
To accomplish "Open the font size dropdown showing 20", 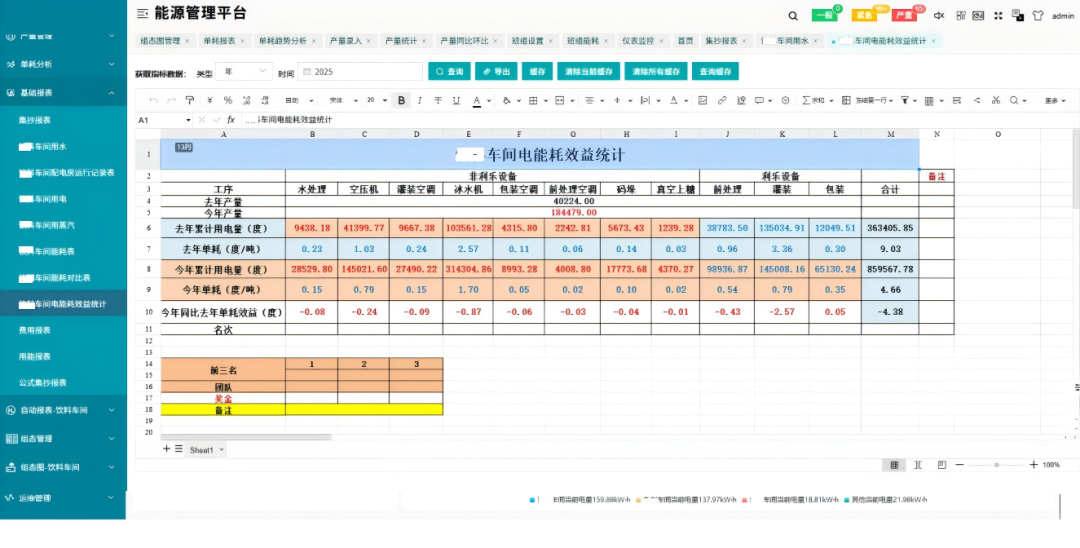I will [x=376, y=100].
